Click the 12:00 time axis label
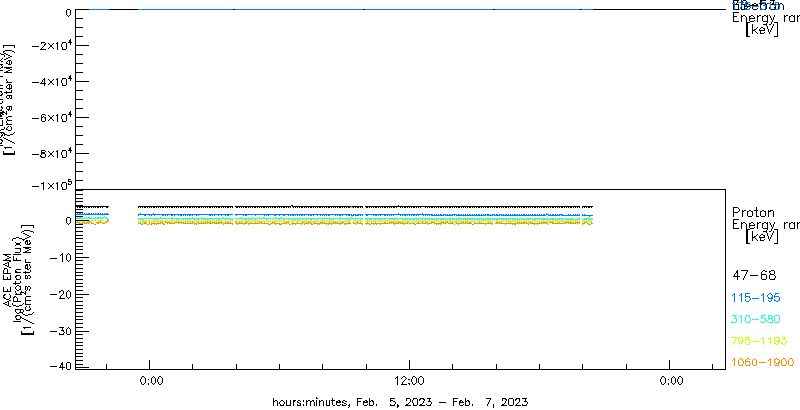The height and width of the screenshot is (410, 800). tap(410, 381)
